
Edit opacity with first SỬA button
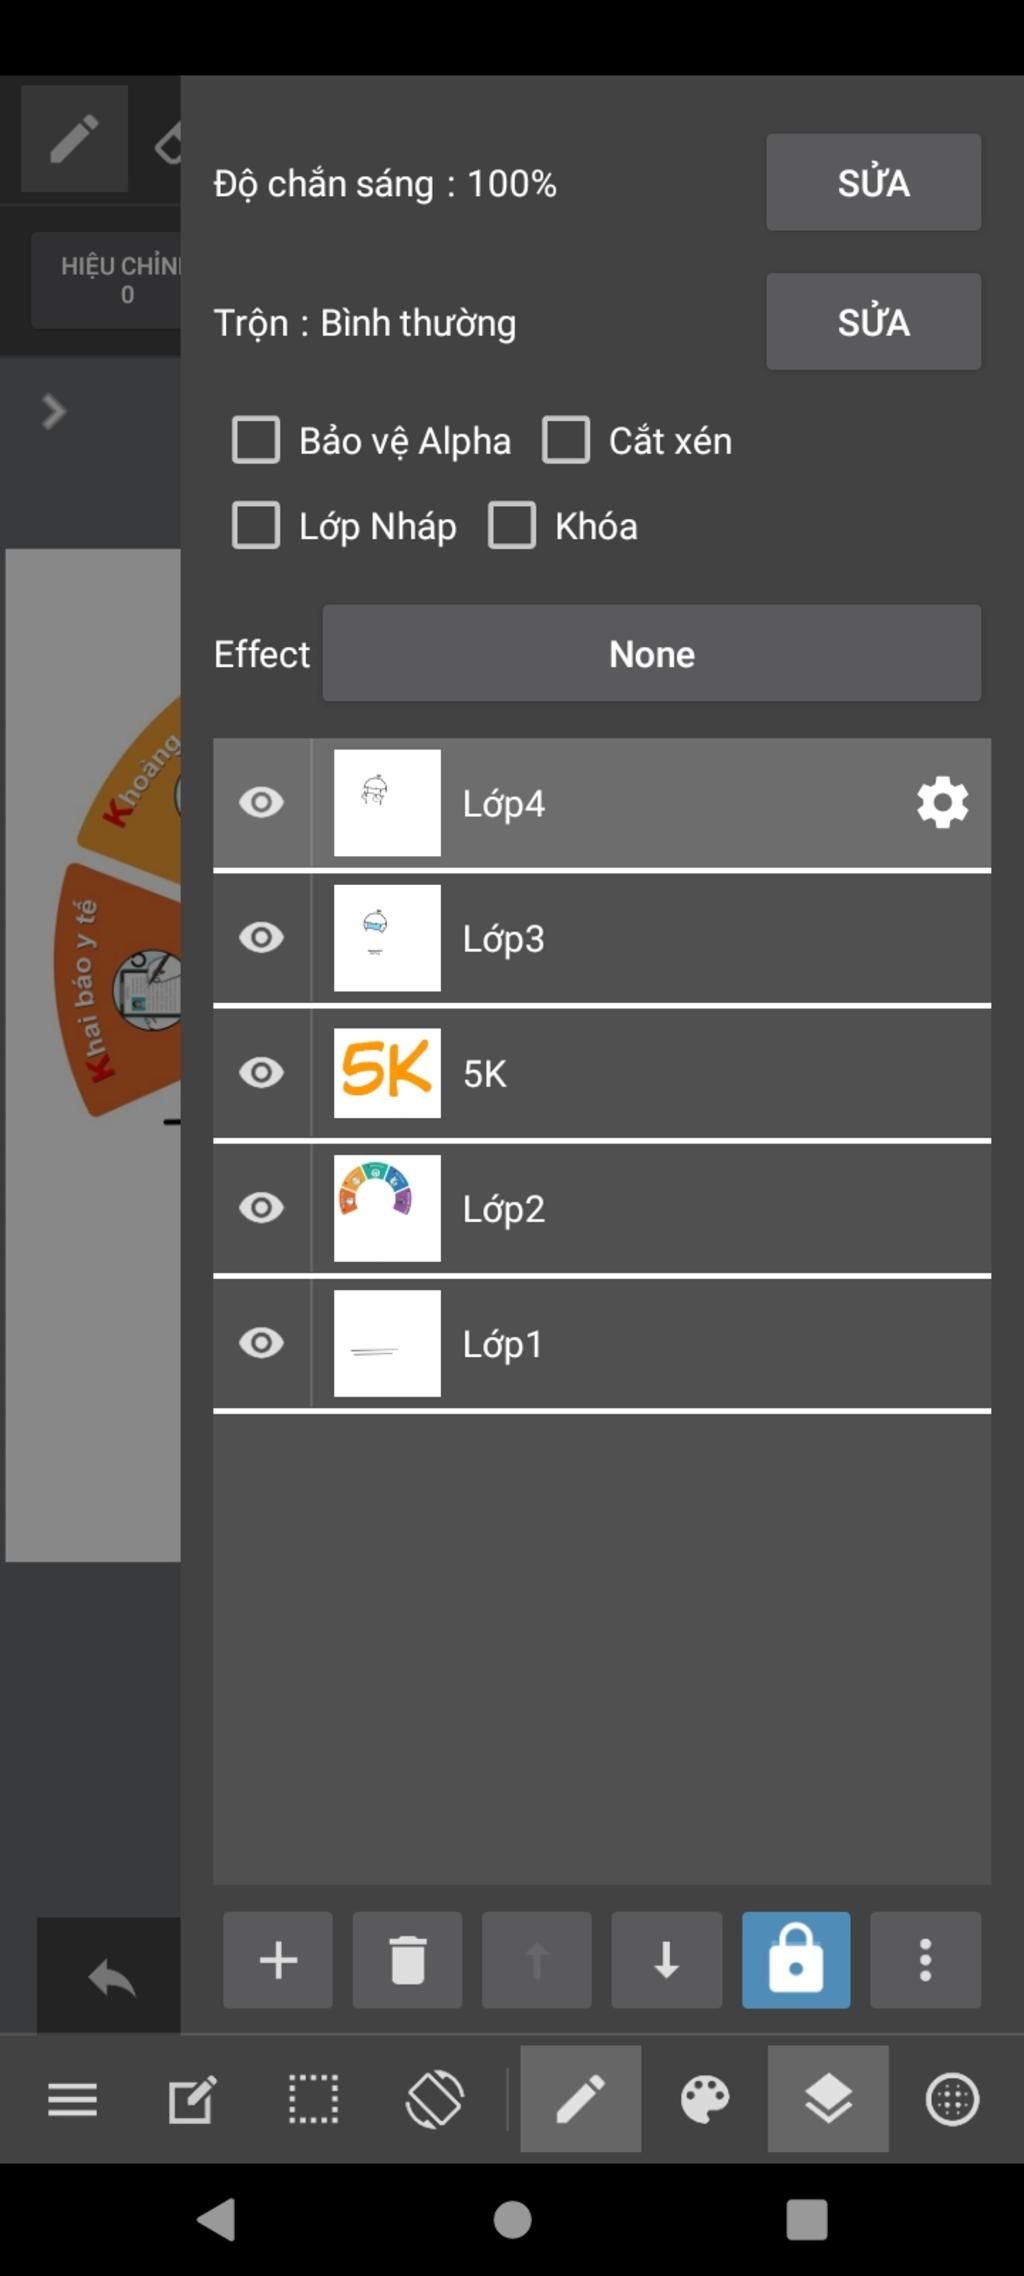(x=873, y=182)
